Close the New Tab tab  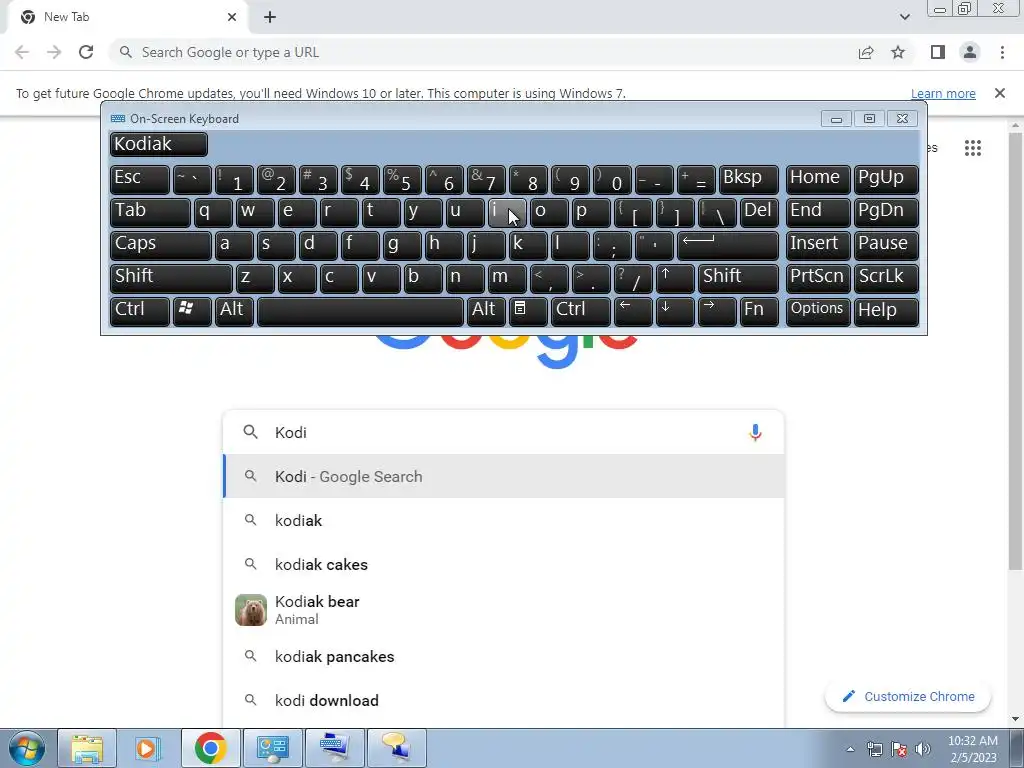(232, 17)
